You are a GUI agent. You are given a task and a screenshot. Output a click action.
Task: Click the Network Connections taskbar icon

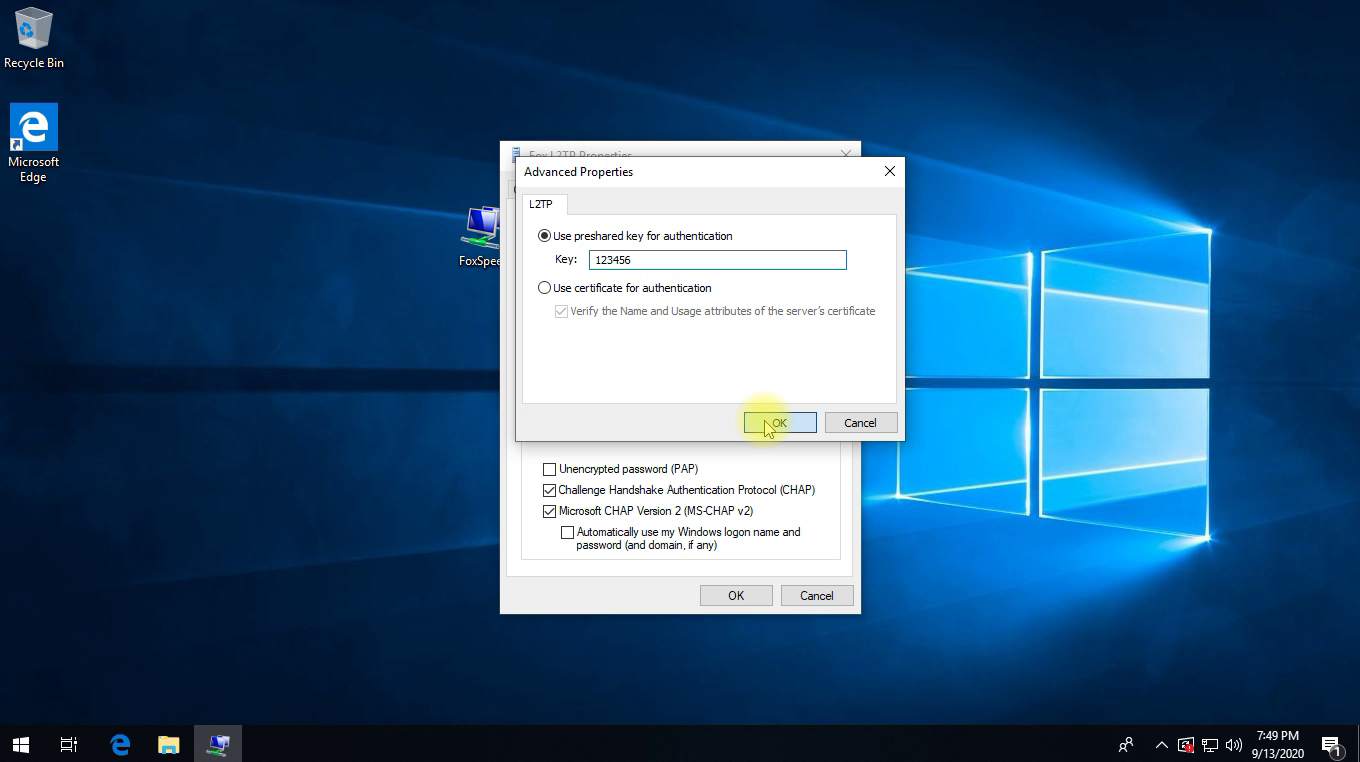(218, 744)
